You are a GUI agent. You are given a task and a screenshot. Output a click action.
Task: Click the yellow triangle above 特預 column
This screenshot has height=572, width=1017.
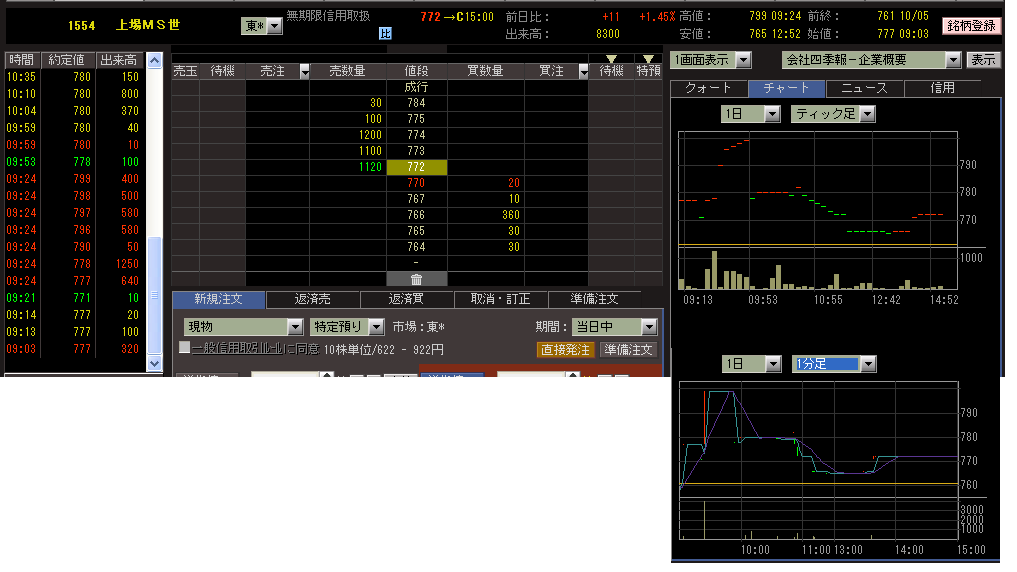649,59
